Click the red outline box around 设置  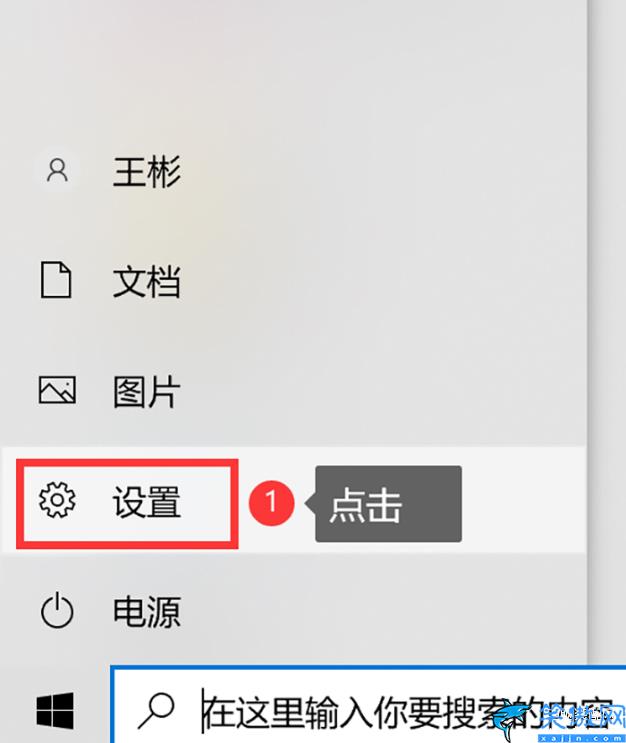click(x=127, y=504)
